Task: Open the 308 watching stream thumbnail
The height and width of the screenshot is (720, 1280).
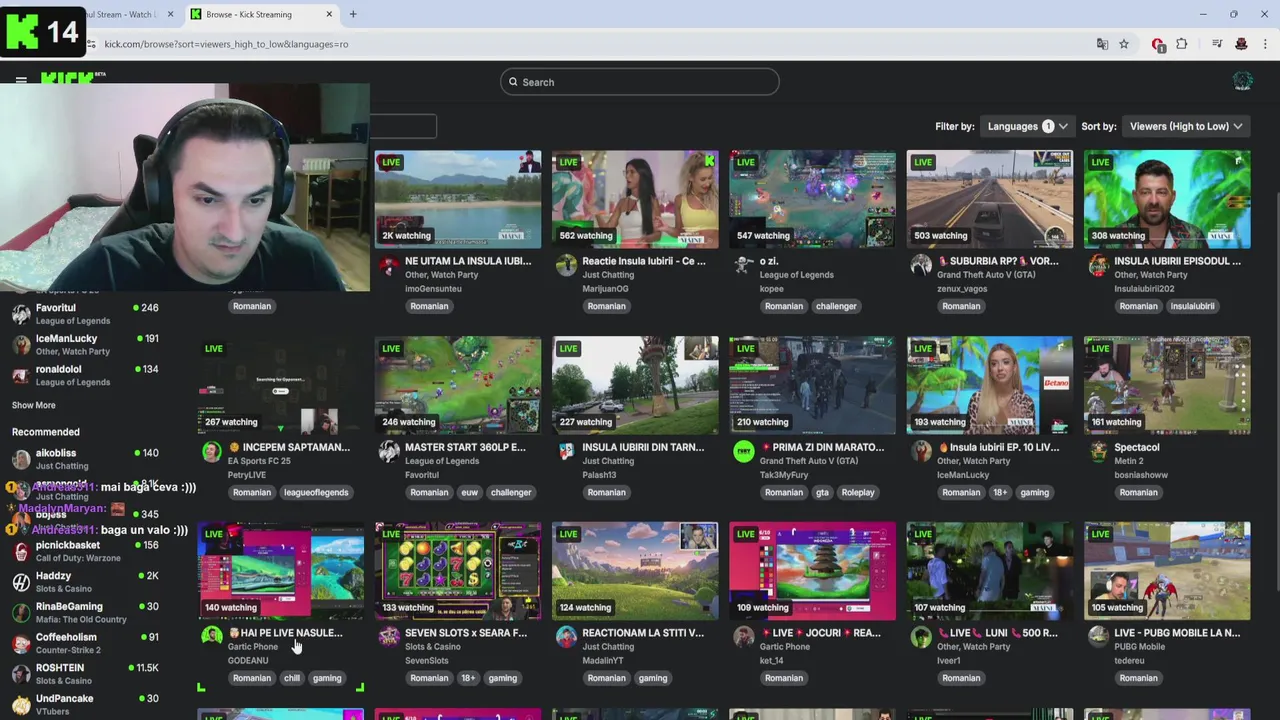Action: click(1167, 199)
